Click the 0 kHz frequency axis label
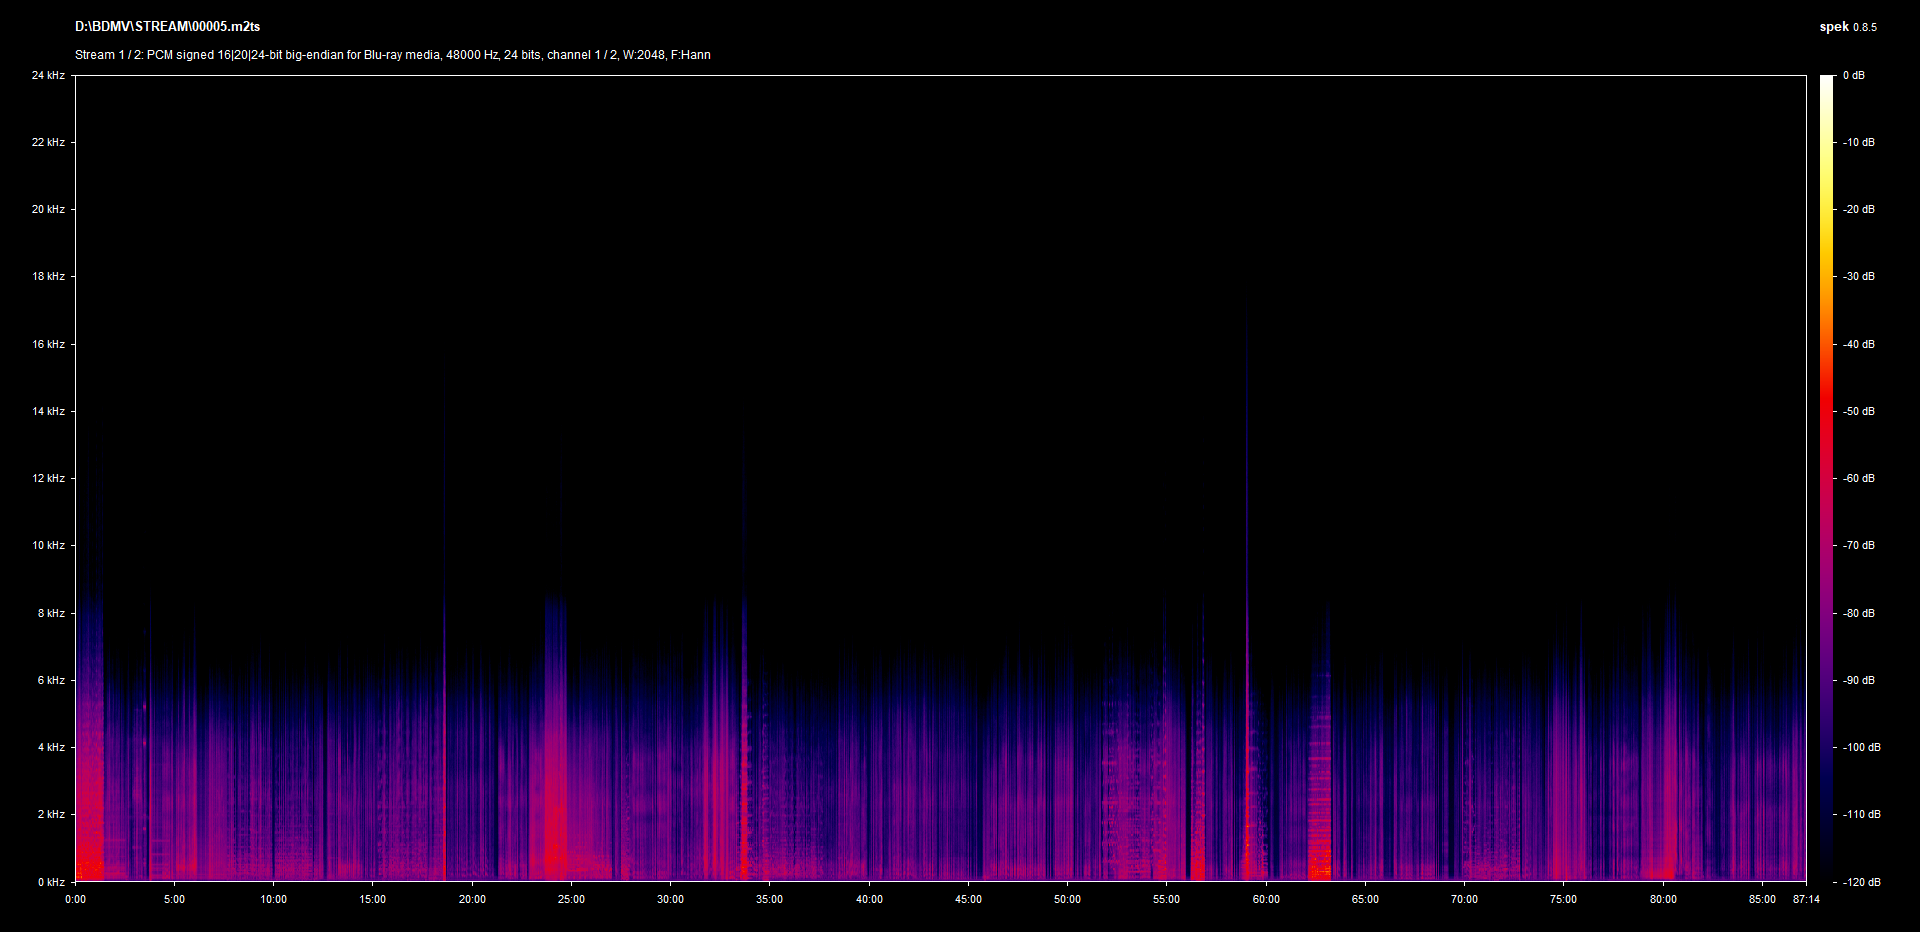The height and width of the screenshot is (932, 1920). pyautogui.click(x=51, y=882)
